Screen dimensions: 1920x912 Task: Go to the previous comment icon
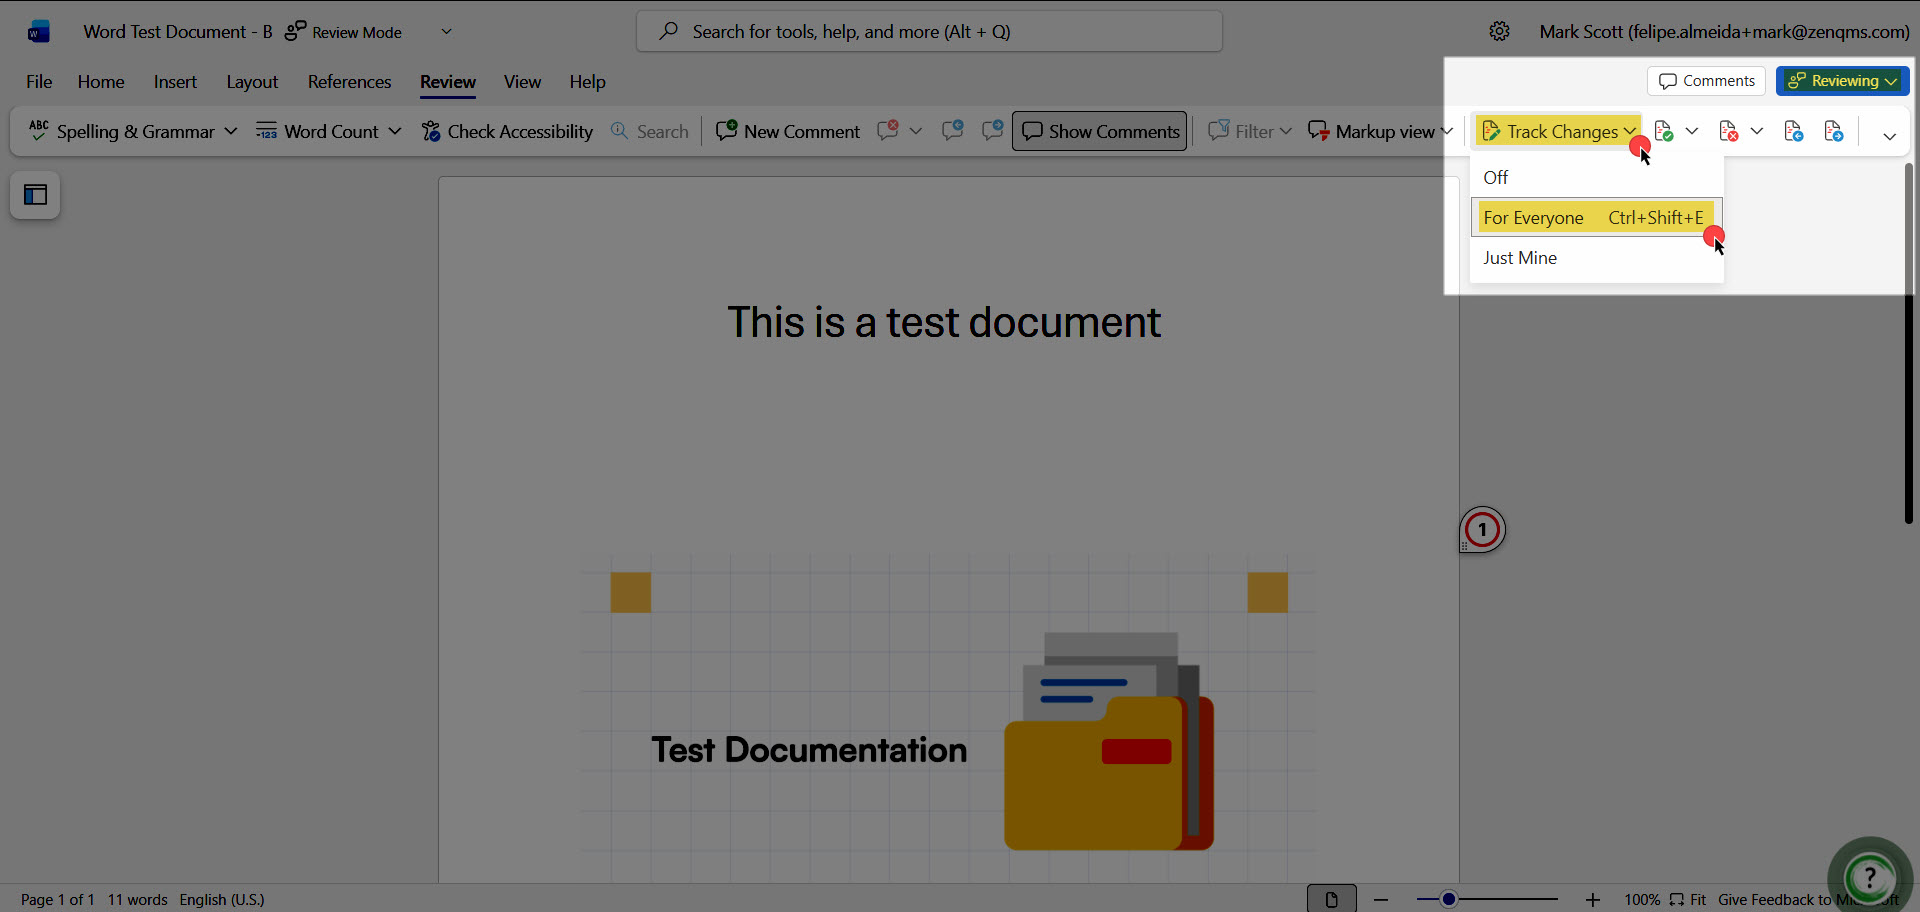click(x=953, y=131)
